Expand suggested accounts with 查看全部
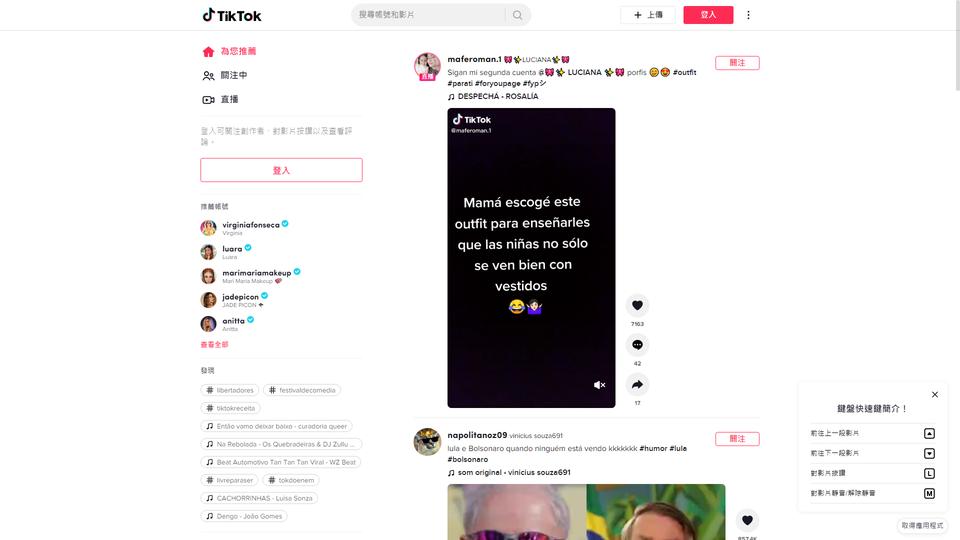 tap(214, 345)
